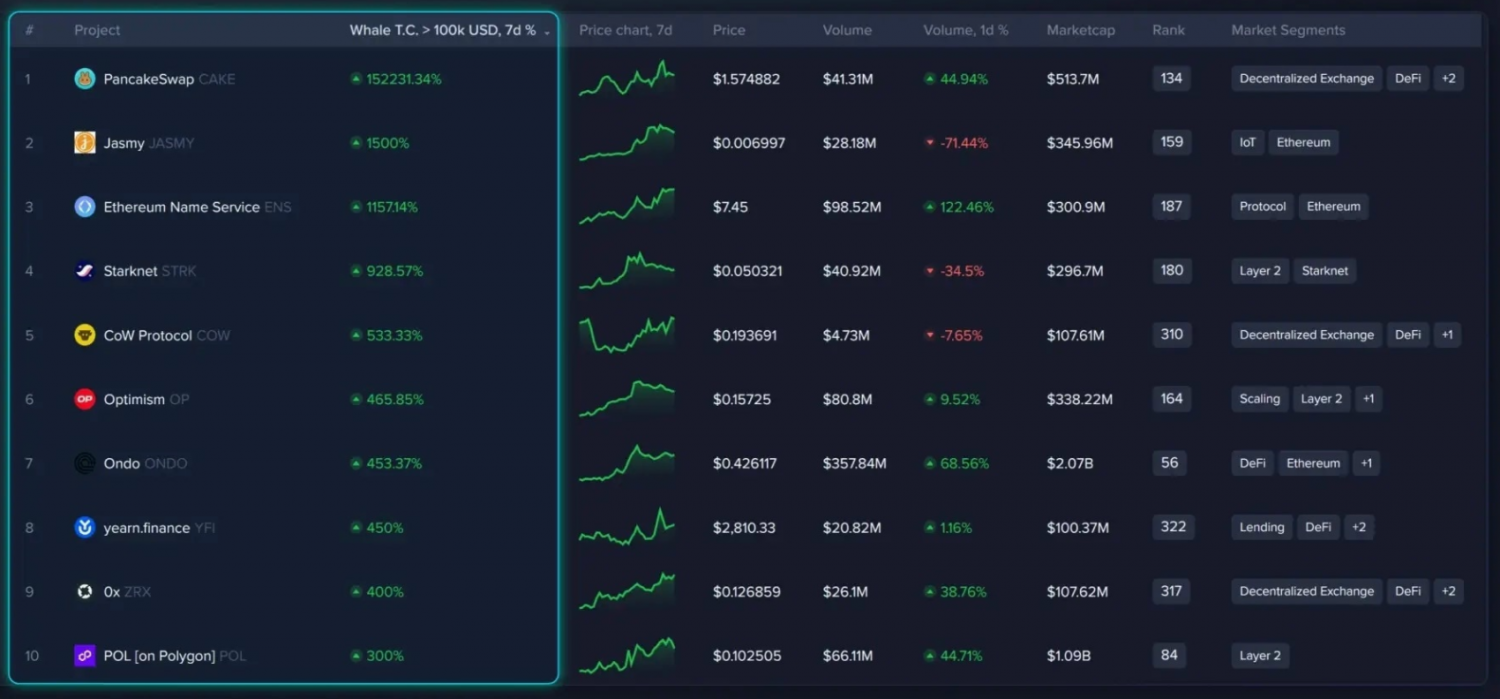This screenshot has width=1500, height=699.
Task: Click the yearn.finance logo
Action: (x=85, y=527)
